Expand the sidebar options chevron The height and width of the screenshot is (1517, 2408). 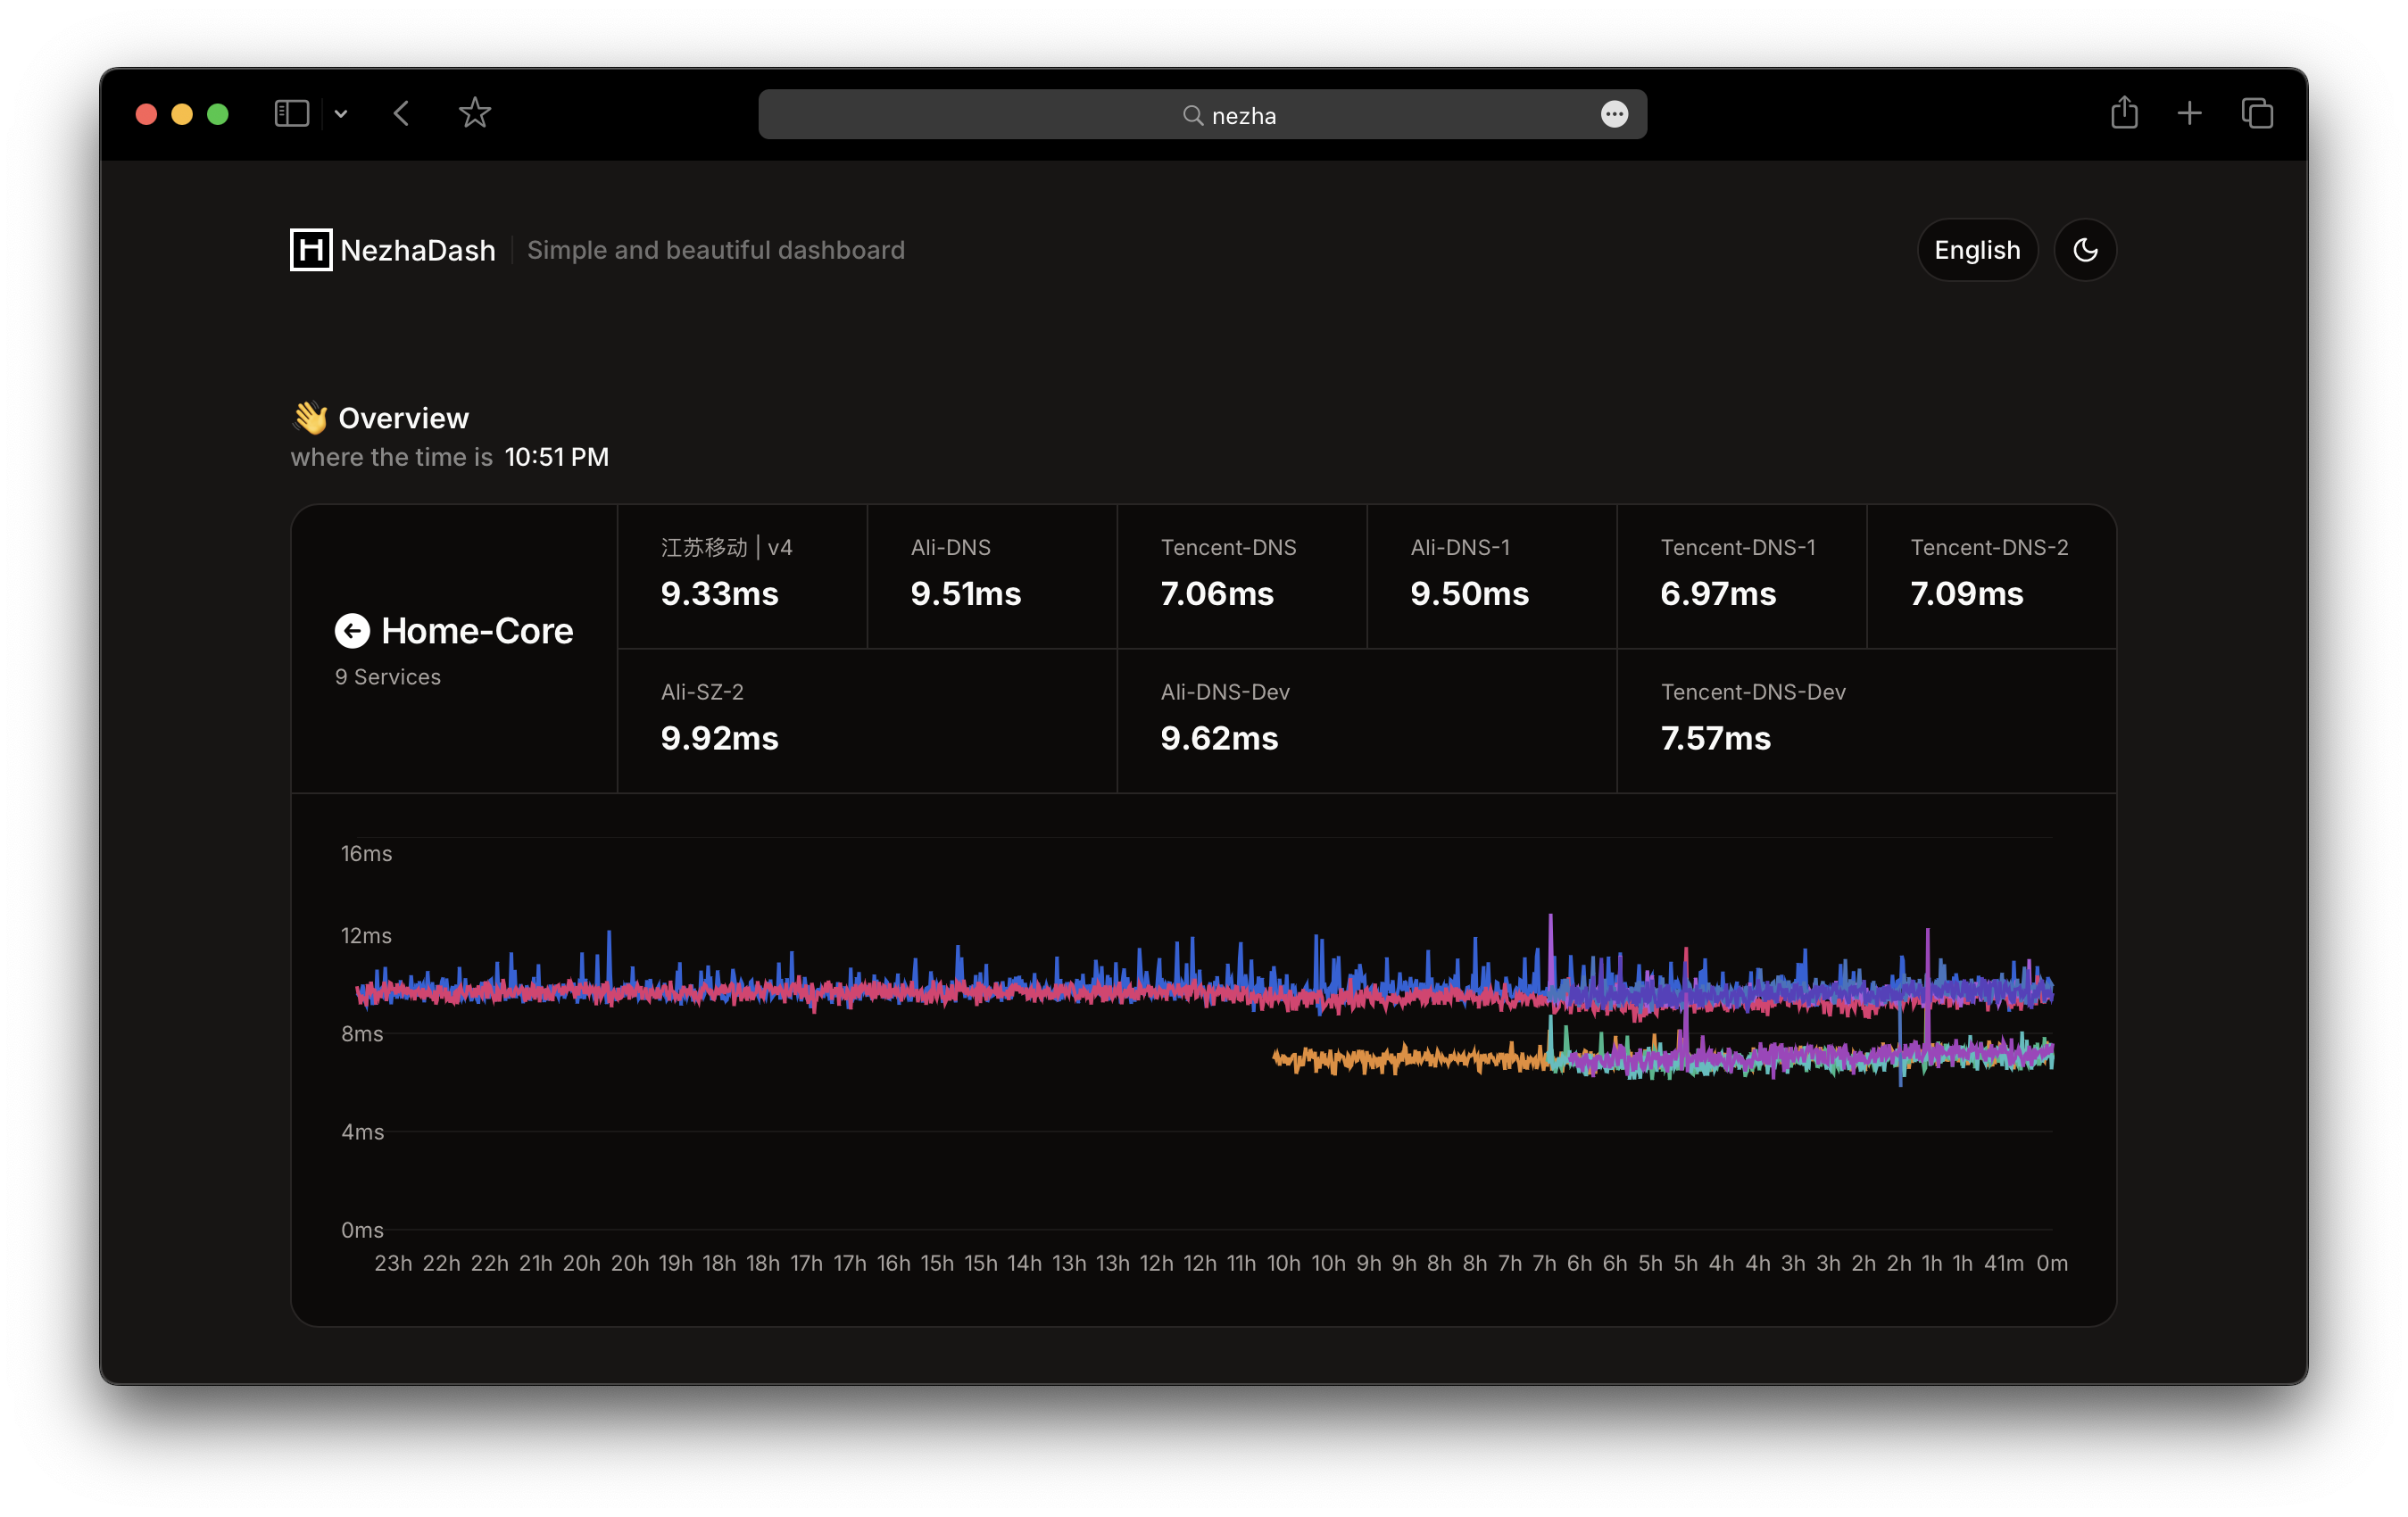pos(341,114)
